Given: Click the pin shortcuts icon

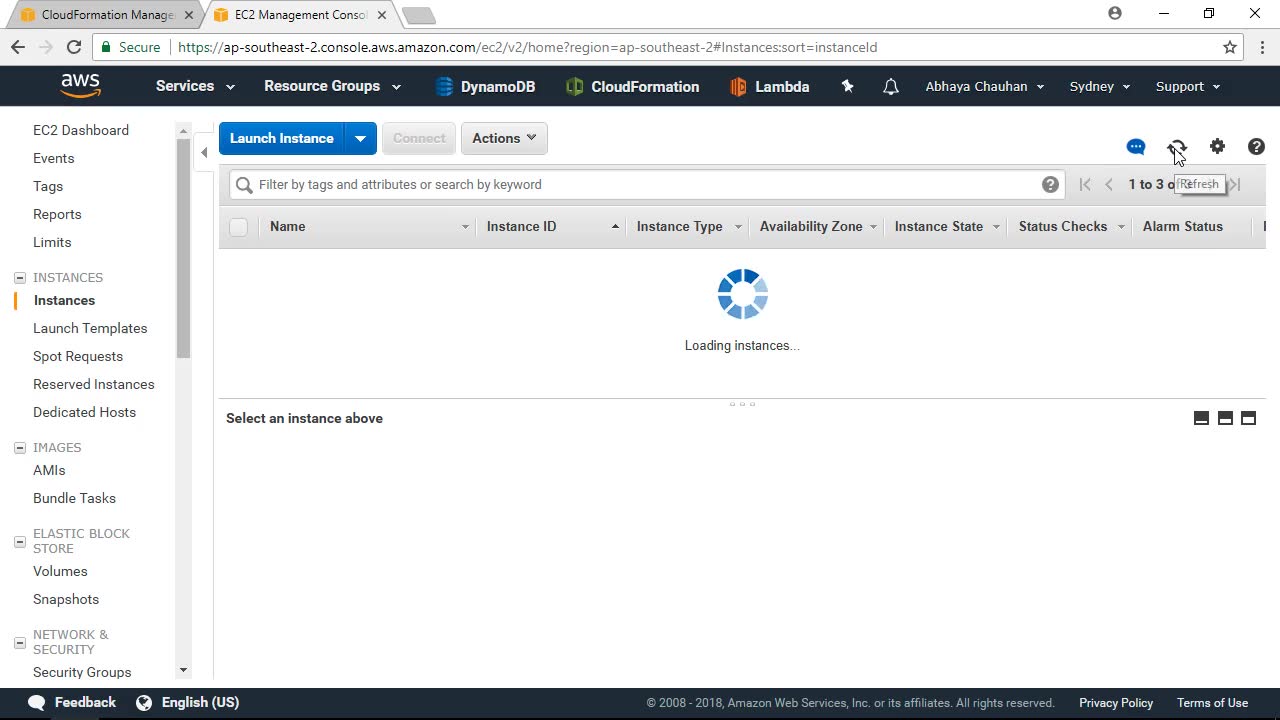Looking at the screenshot, I should tap(847, 87).
